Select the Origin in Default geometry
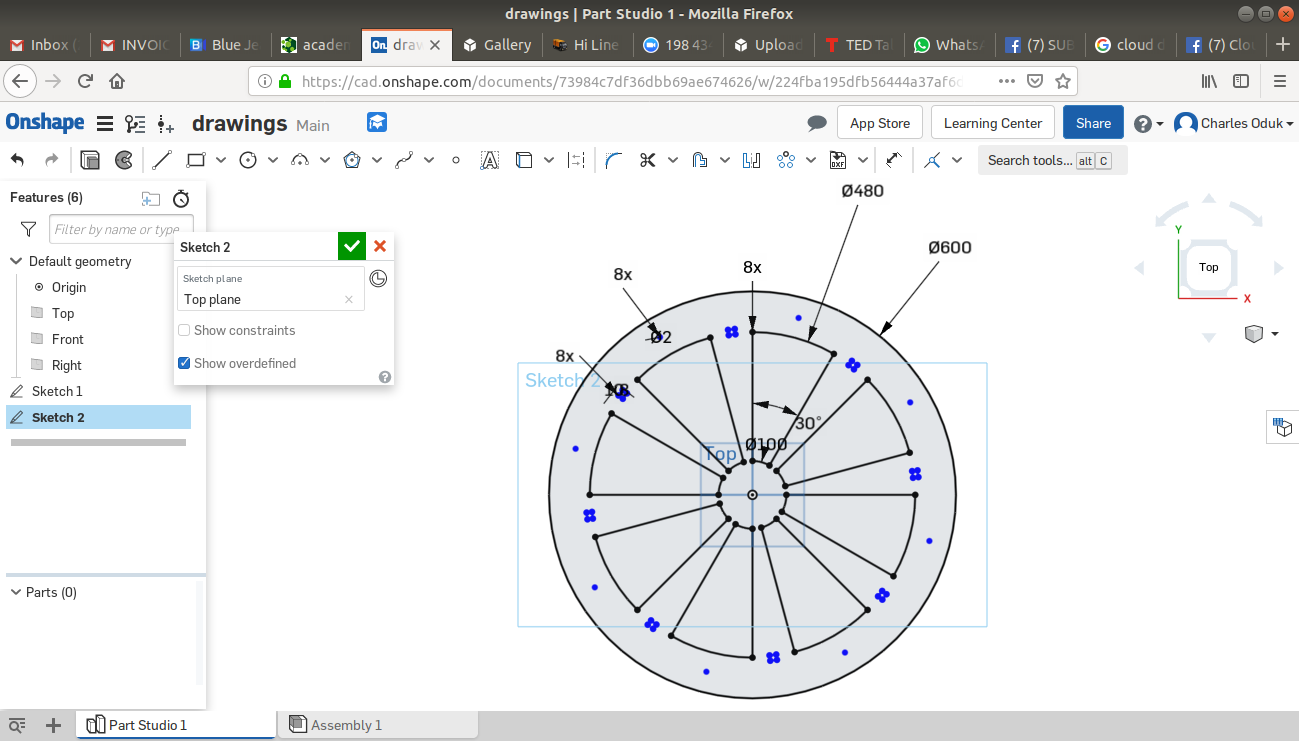The height and width of the screenshot is (741, 1299). pos(69,287)
